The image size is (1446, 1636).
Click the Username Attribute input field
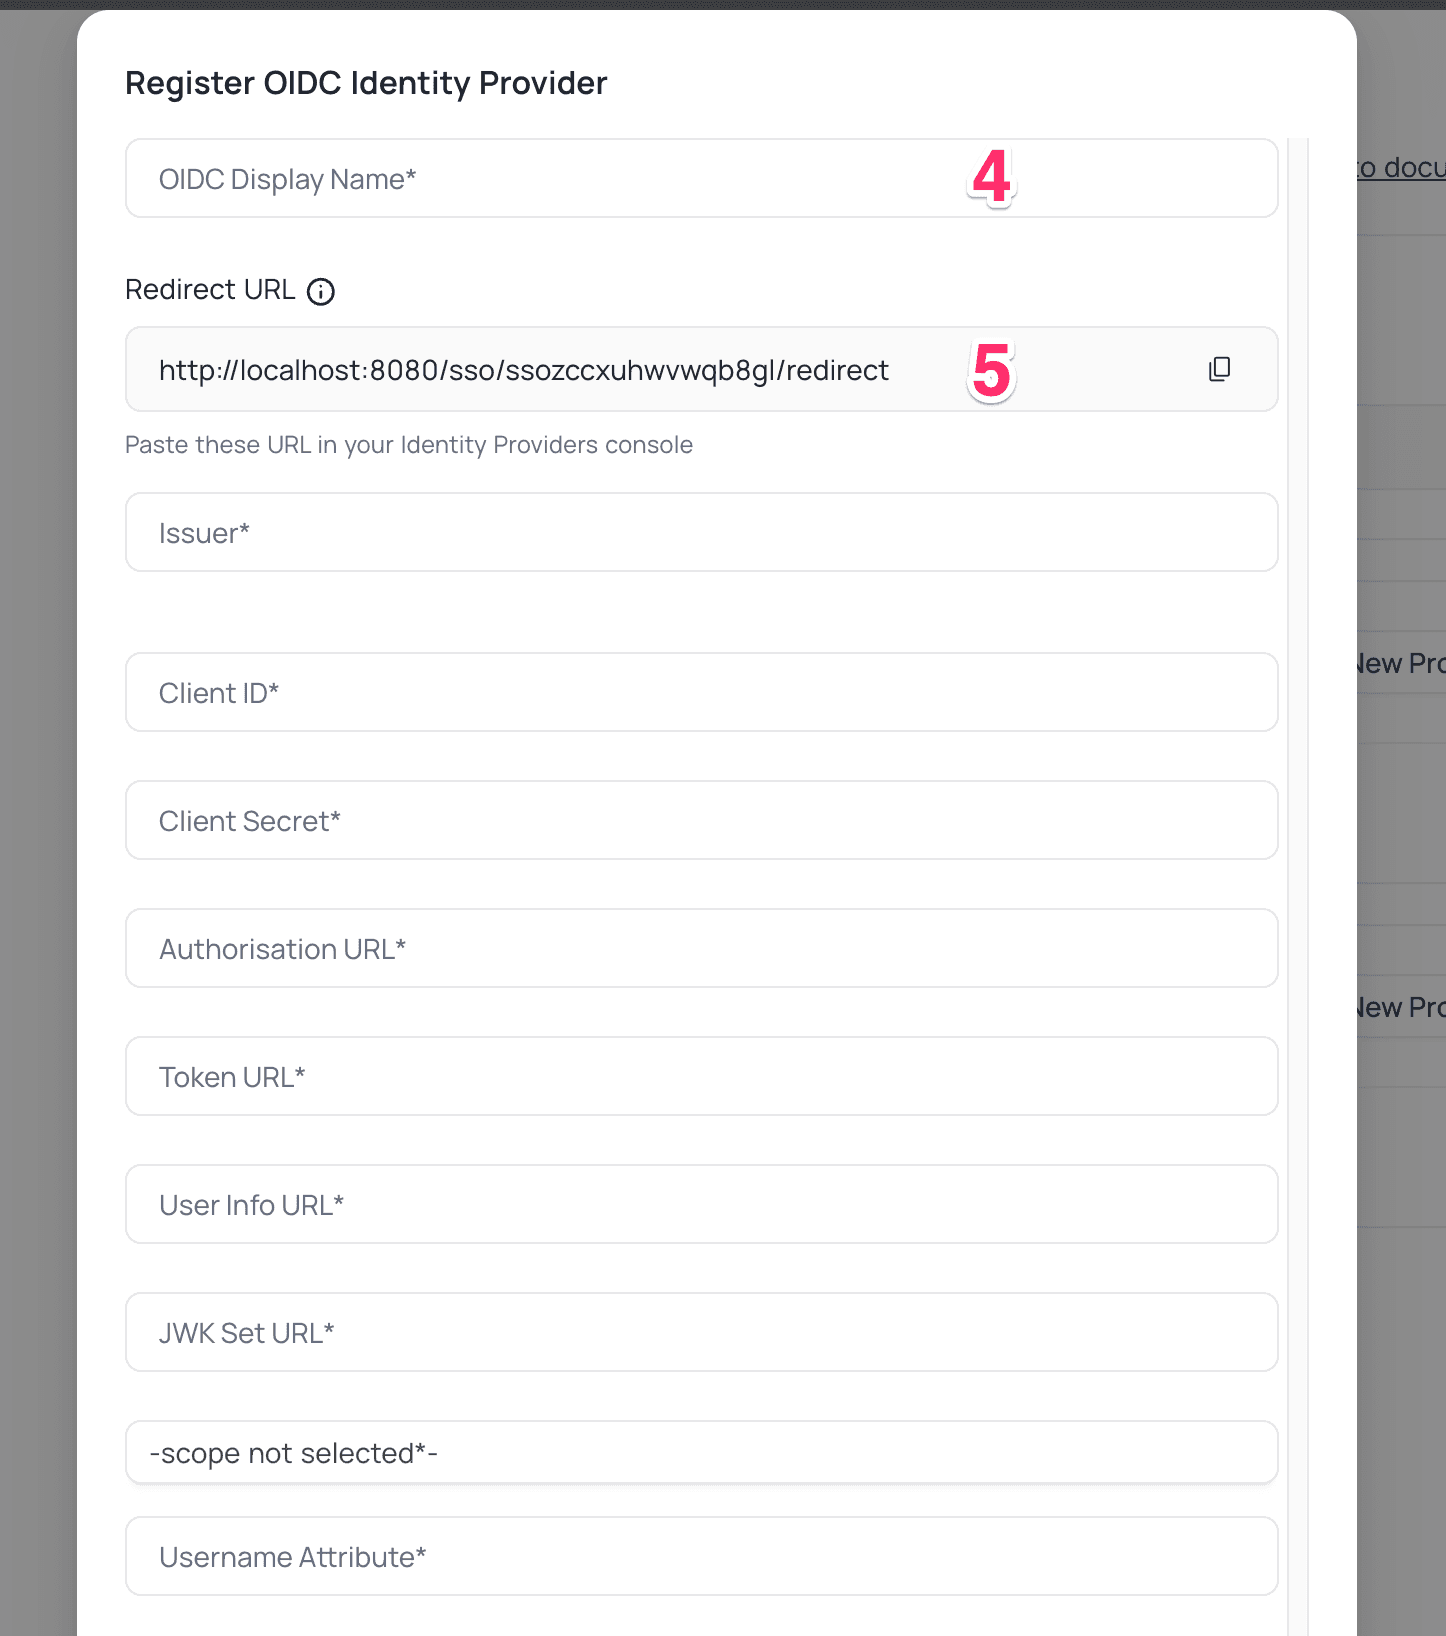pos(700,1556)
